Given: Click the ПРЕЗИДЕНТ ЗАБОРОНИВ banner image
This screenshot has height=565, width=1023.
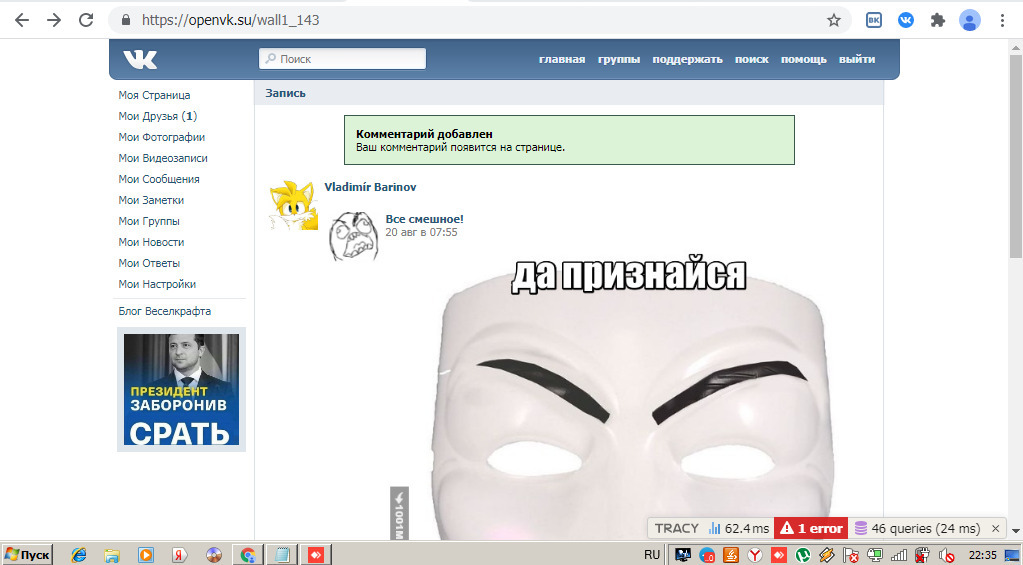Looking at the screenshot, I should point(181,389).
